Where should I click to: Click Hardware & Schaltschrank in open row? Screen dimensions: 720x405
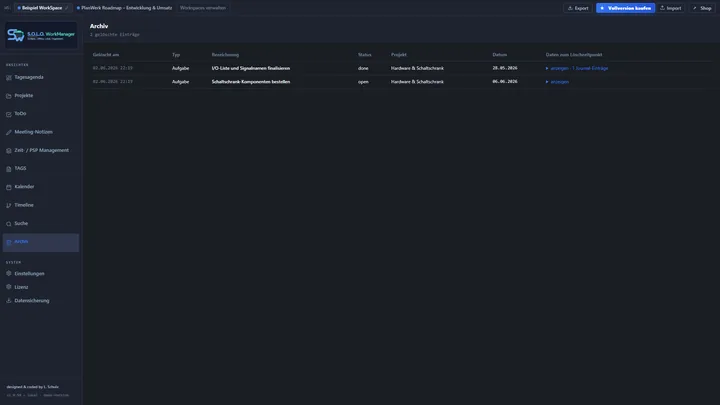(417, 82)
